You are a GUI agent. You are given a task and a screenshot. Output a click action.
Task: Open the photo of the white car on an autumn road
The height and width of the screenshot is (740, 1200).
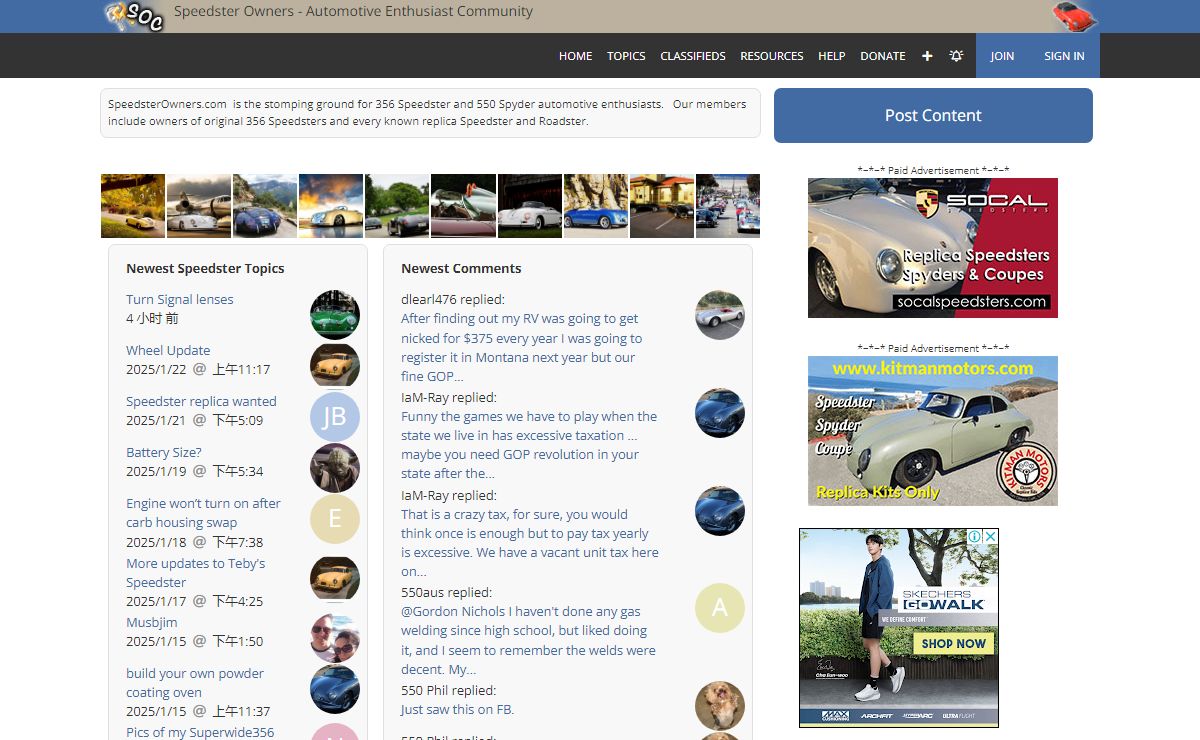[x=133, y=206]
